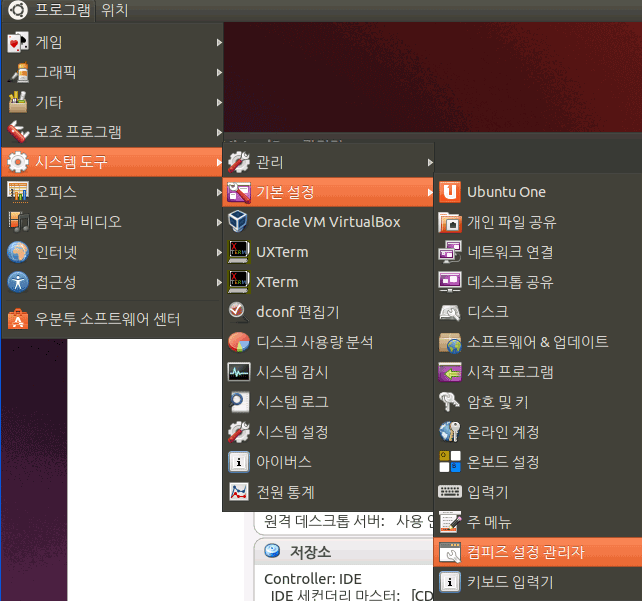Select 시스템 도구 menu entry
Viewport: 642px width, 601px height.
click(x=112, y=162)
